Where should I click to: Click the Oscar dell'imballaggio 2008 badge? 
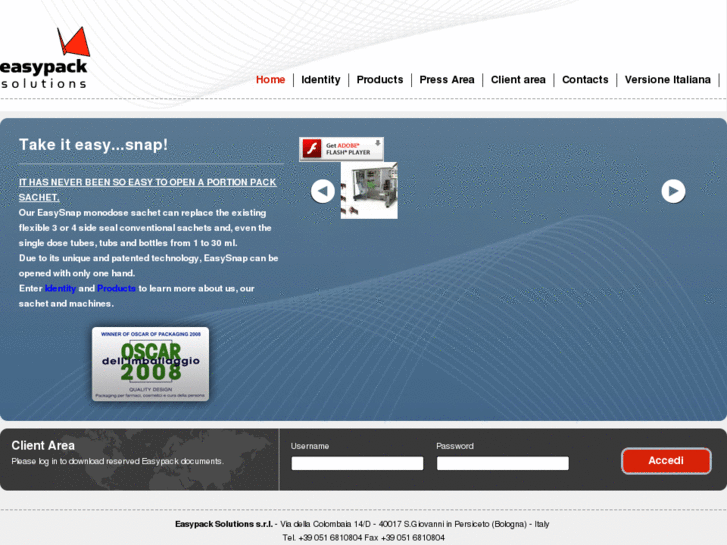coord(150,364)
